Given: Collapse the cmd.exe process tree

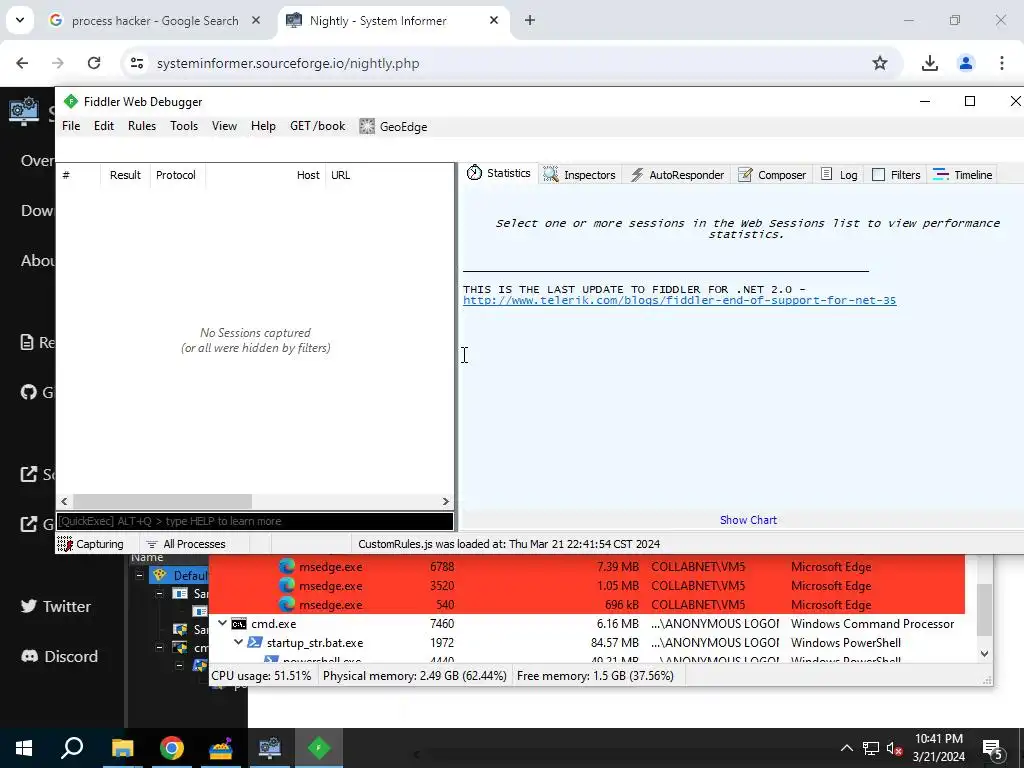Looking at the screenshot, I should coord(223,624).
